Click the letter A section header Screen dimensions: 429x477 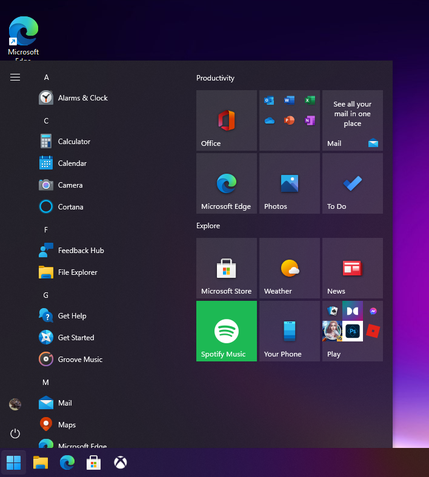[46, 77]
